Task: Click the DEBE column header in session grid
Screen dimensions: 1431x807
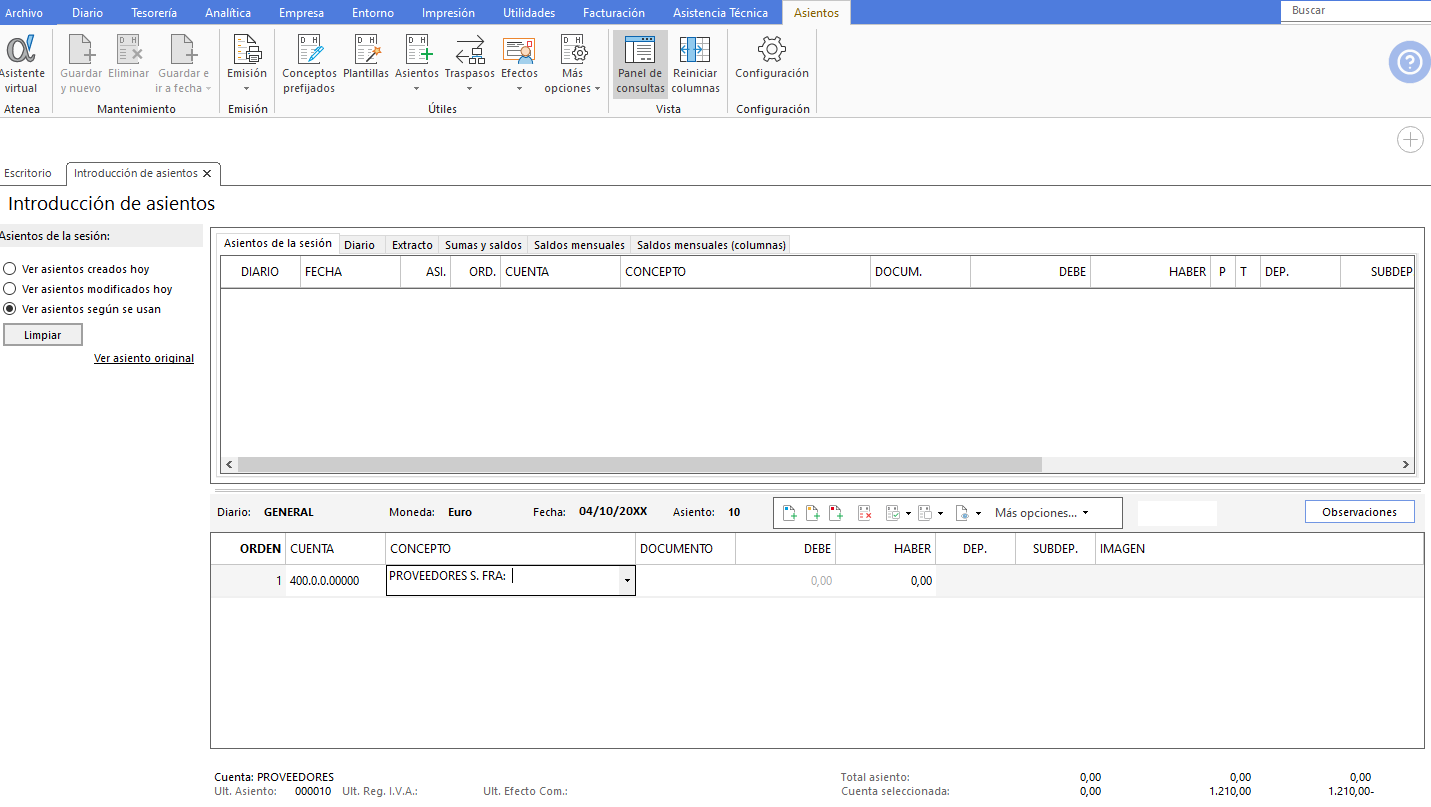Action: click(x=1030, y=272)
